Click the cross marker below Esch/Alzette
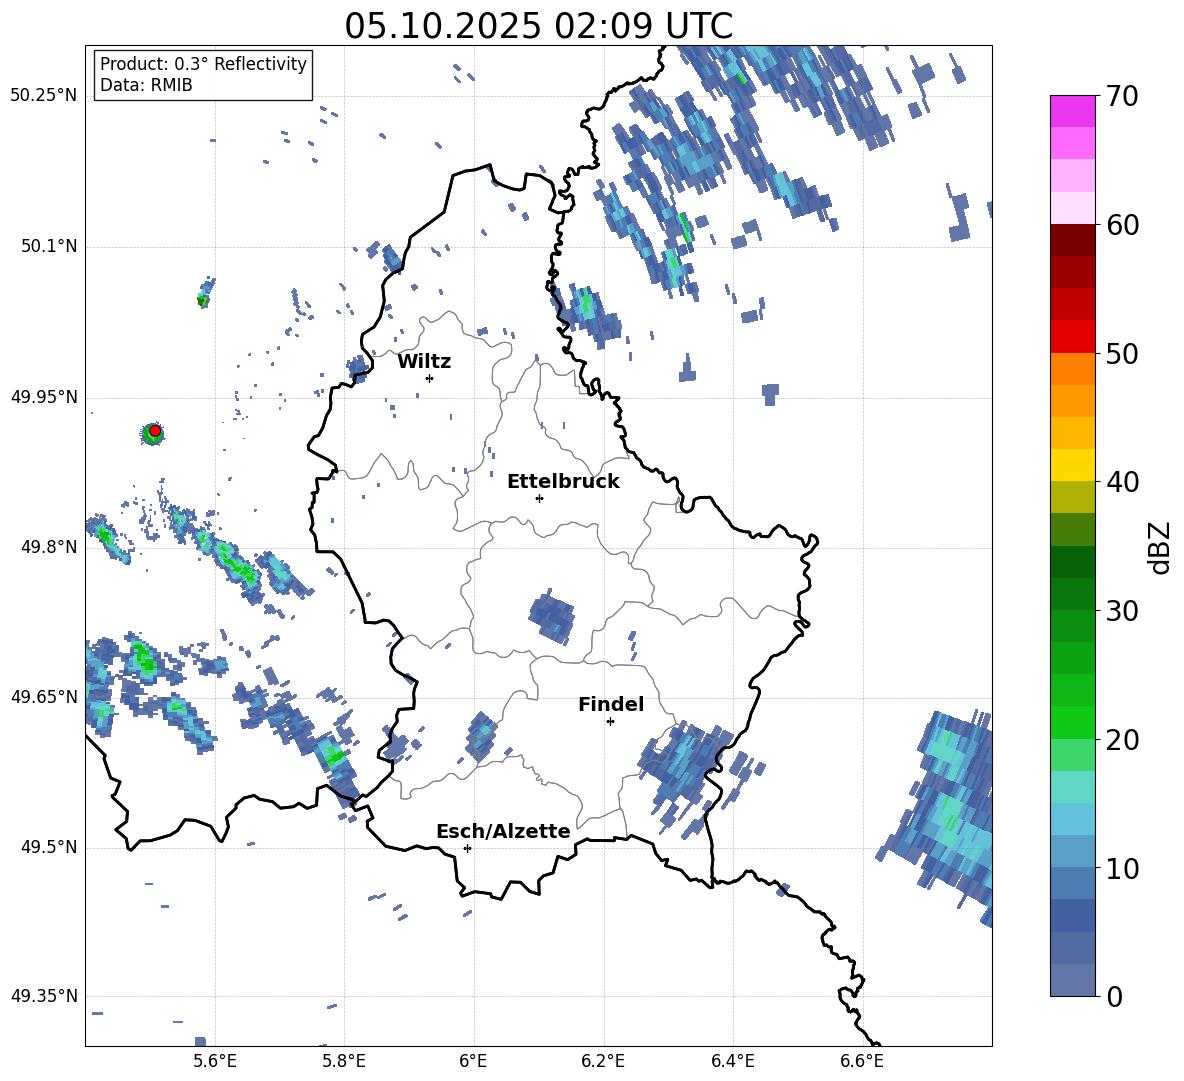1184x1081 pixels. click(x=467, y=848)
